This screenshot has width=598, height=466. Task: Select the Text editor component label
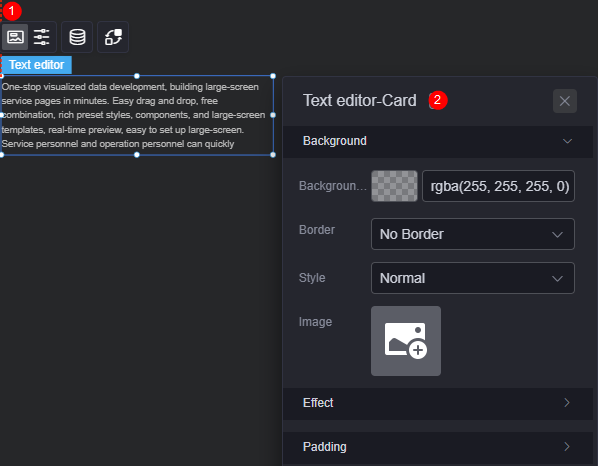(37, 65)
